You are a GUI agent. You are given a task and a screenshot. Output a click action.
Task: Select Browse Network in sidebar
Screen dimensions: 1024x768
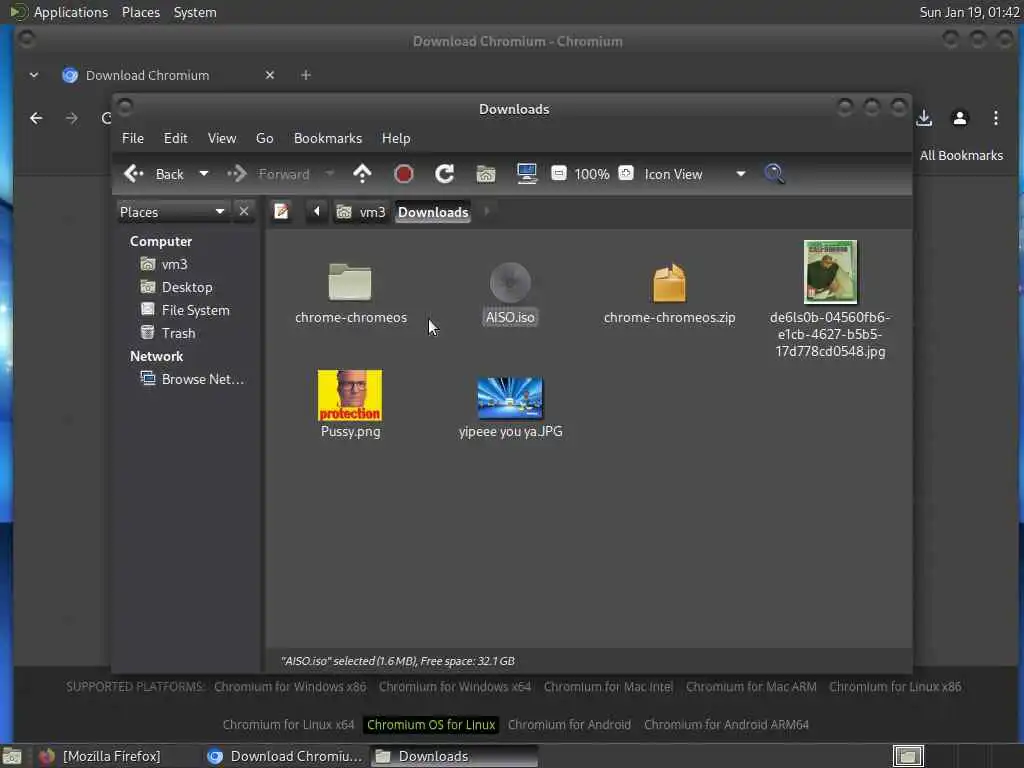(x=192, y=379)
